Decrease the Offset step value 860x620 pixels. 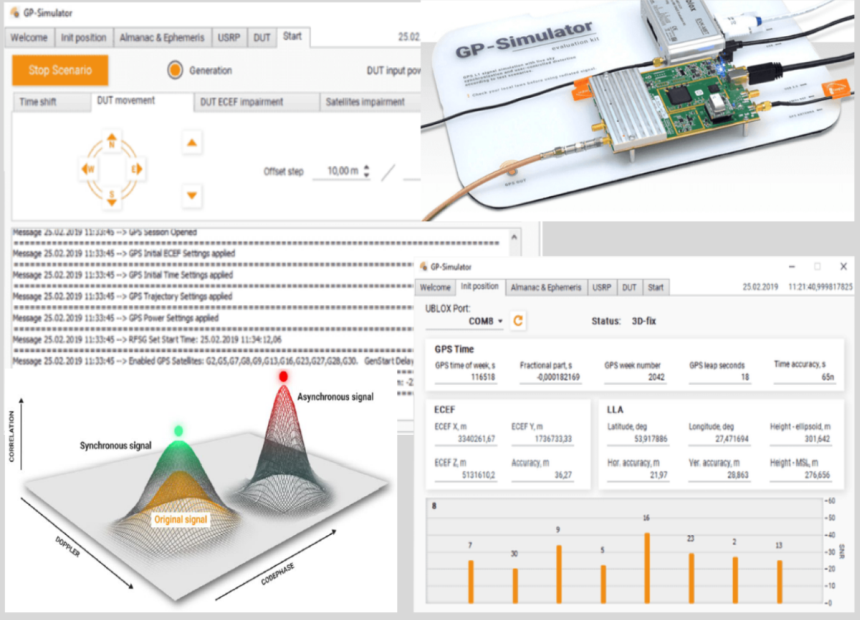(x=366, y=175)
